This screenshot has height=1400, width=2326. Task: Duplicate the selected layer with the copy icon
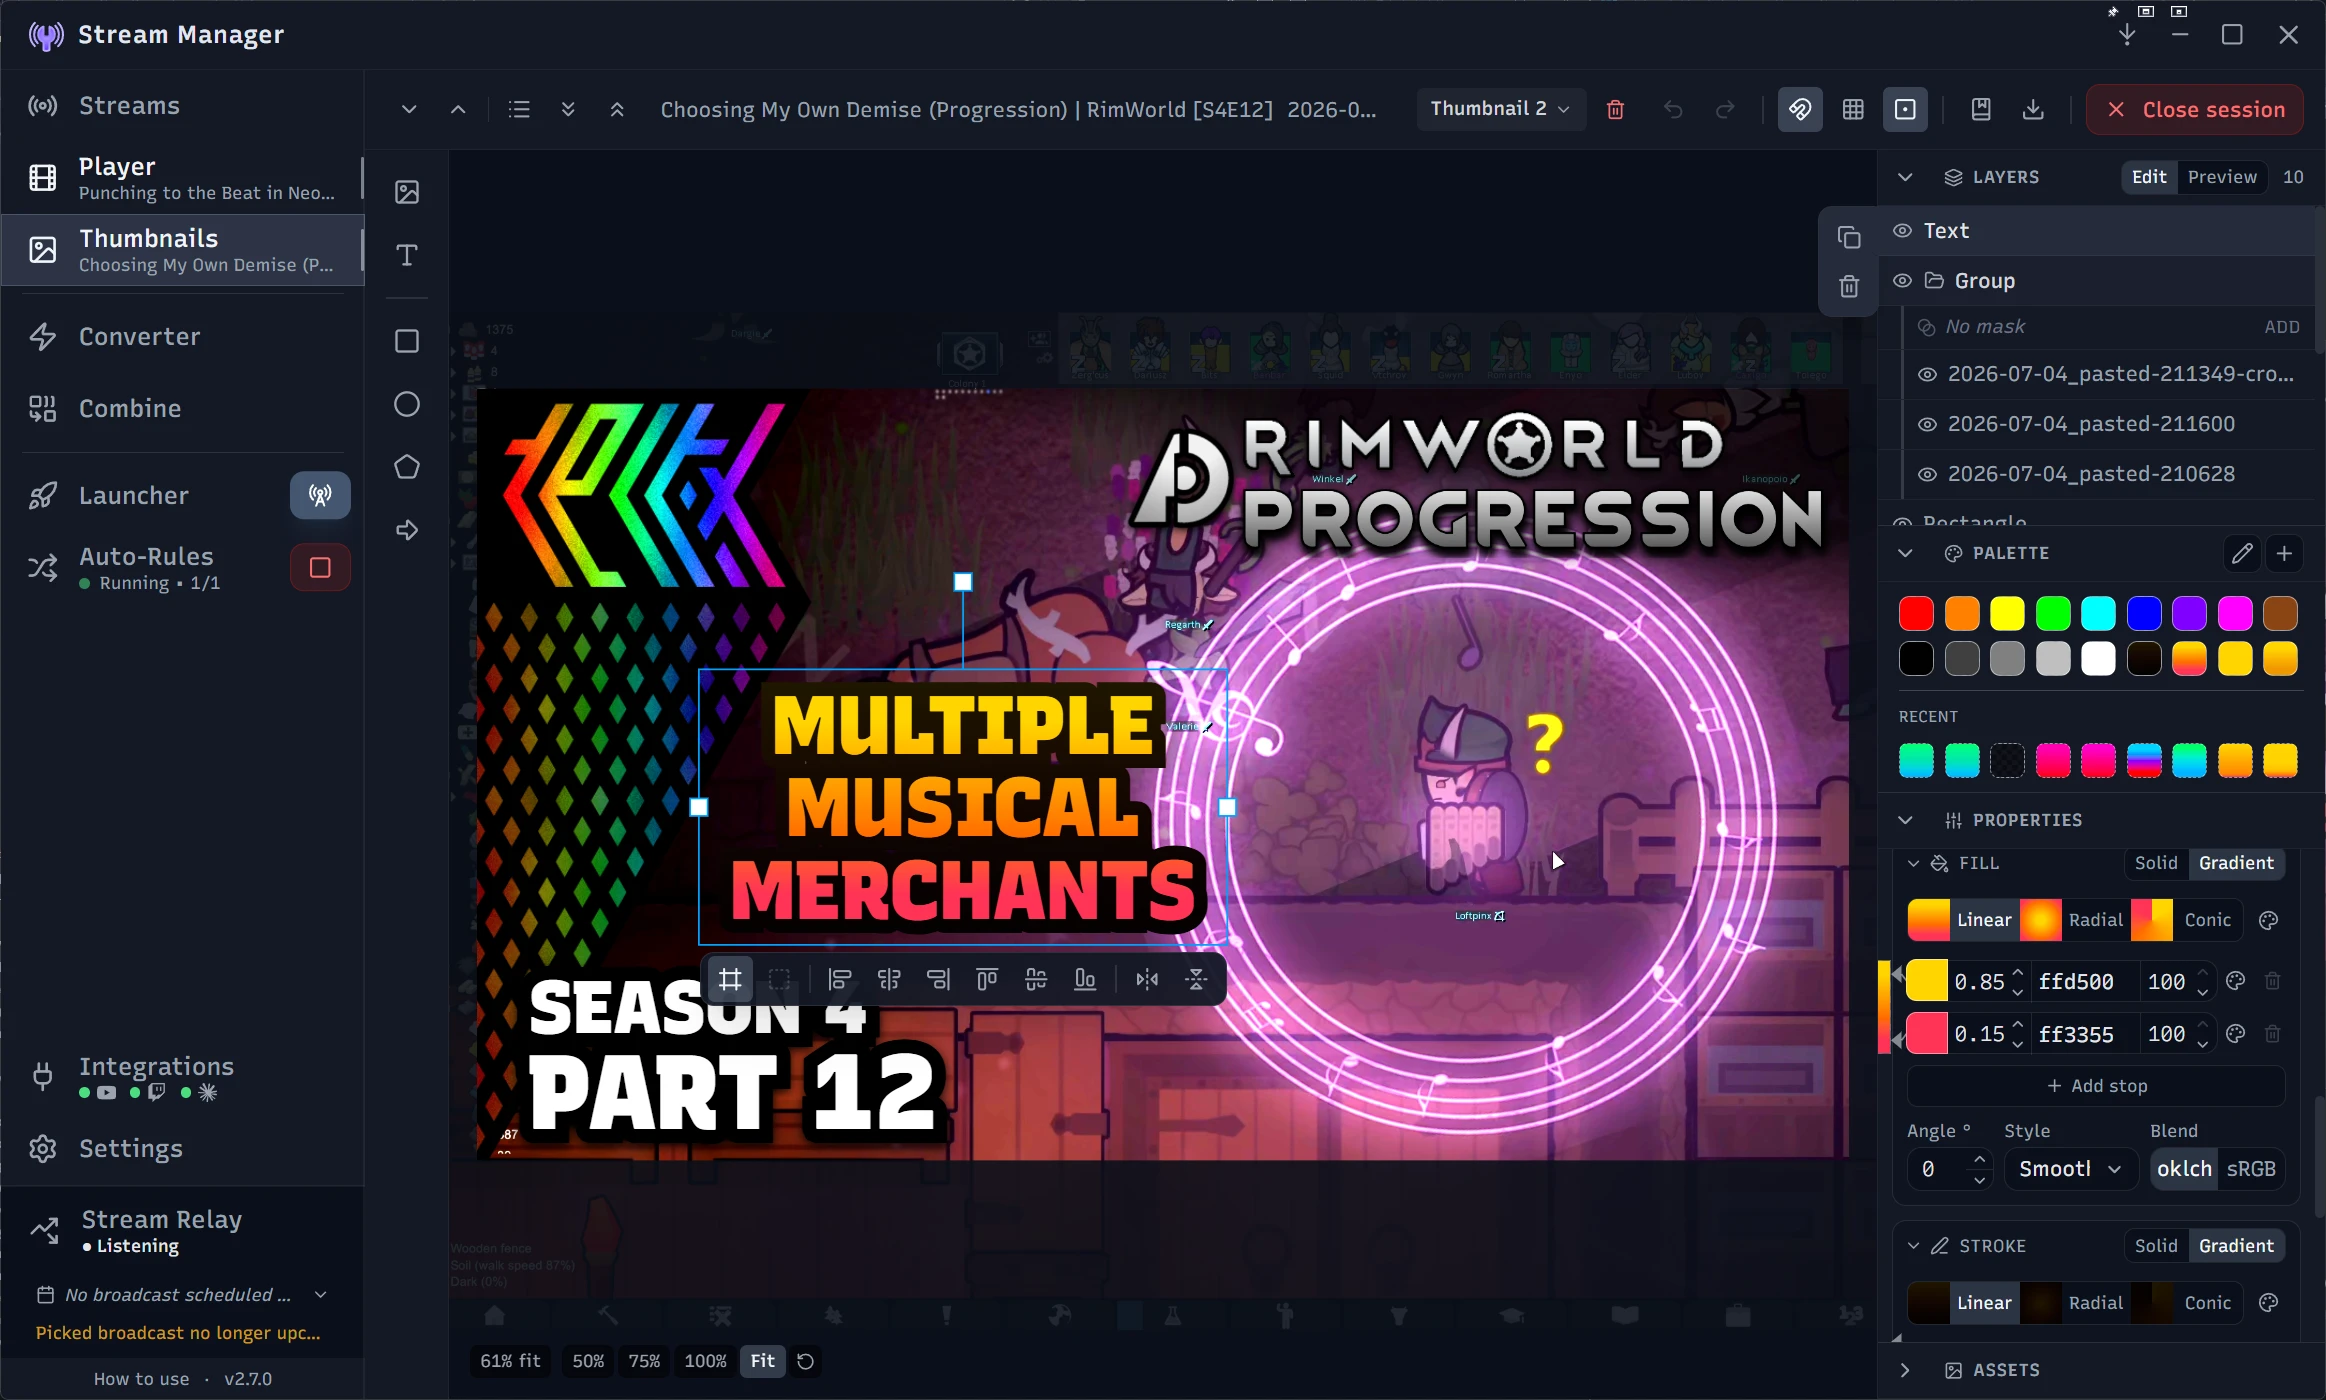1849,237
